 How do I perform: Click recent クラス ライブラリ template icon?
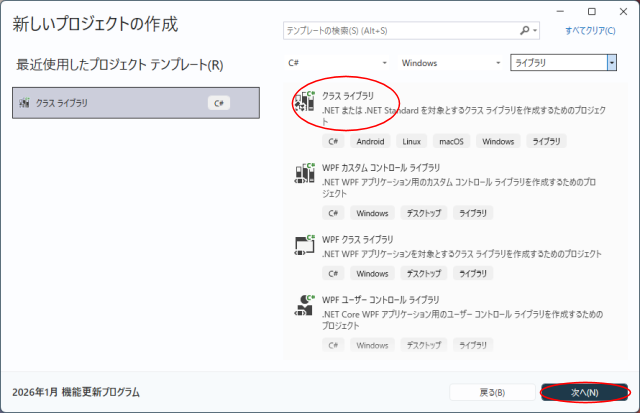pos(24,103)
